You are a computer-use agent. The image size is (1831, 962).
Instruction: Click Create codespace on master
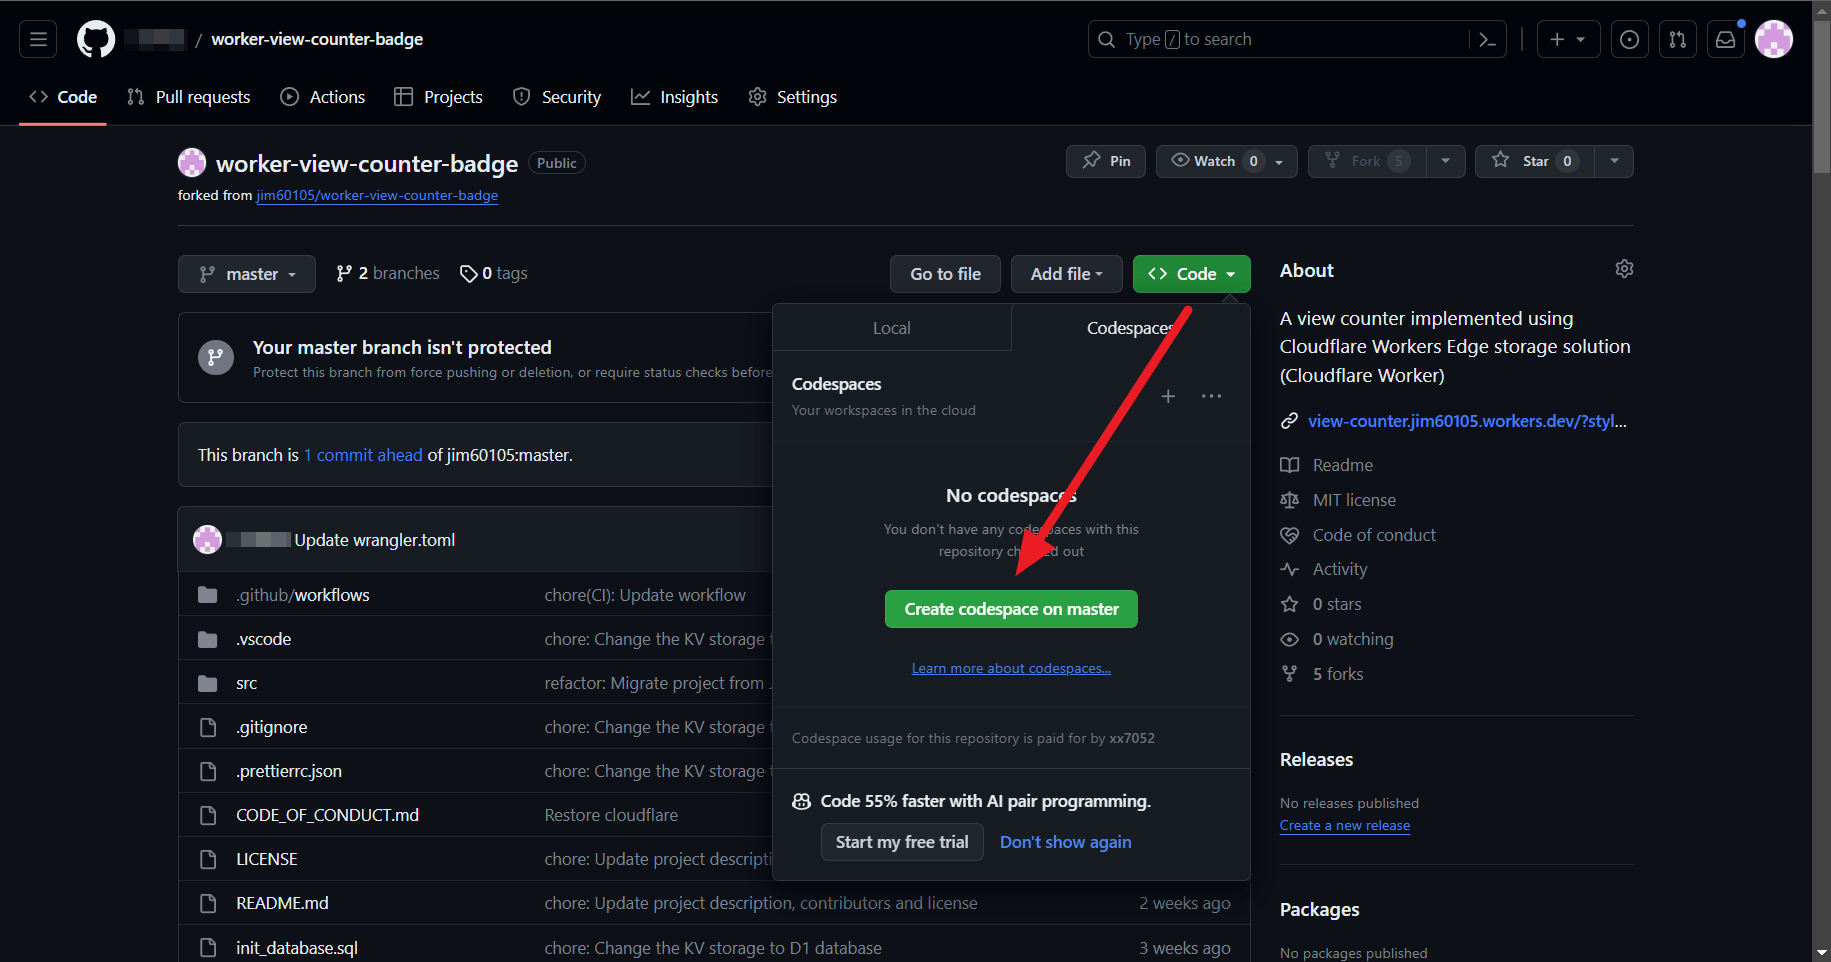[1011, 609]
